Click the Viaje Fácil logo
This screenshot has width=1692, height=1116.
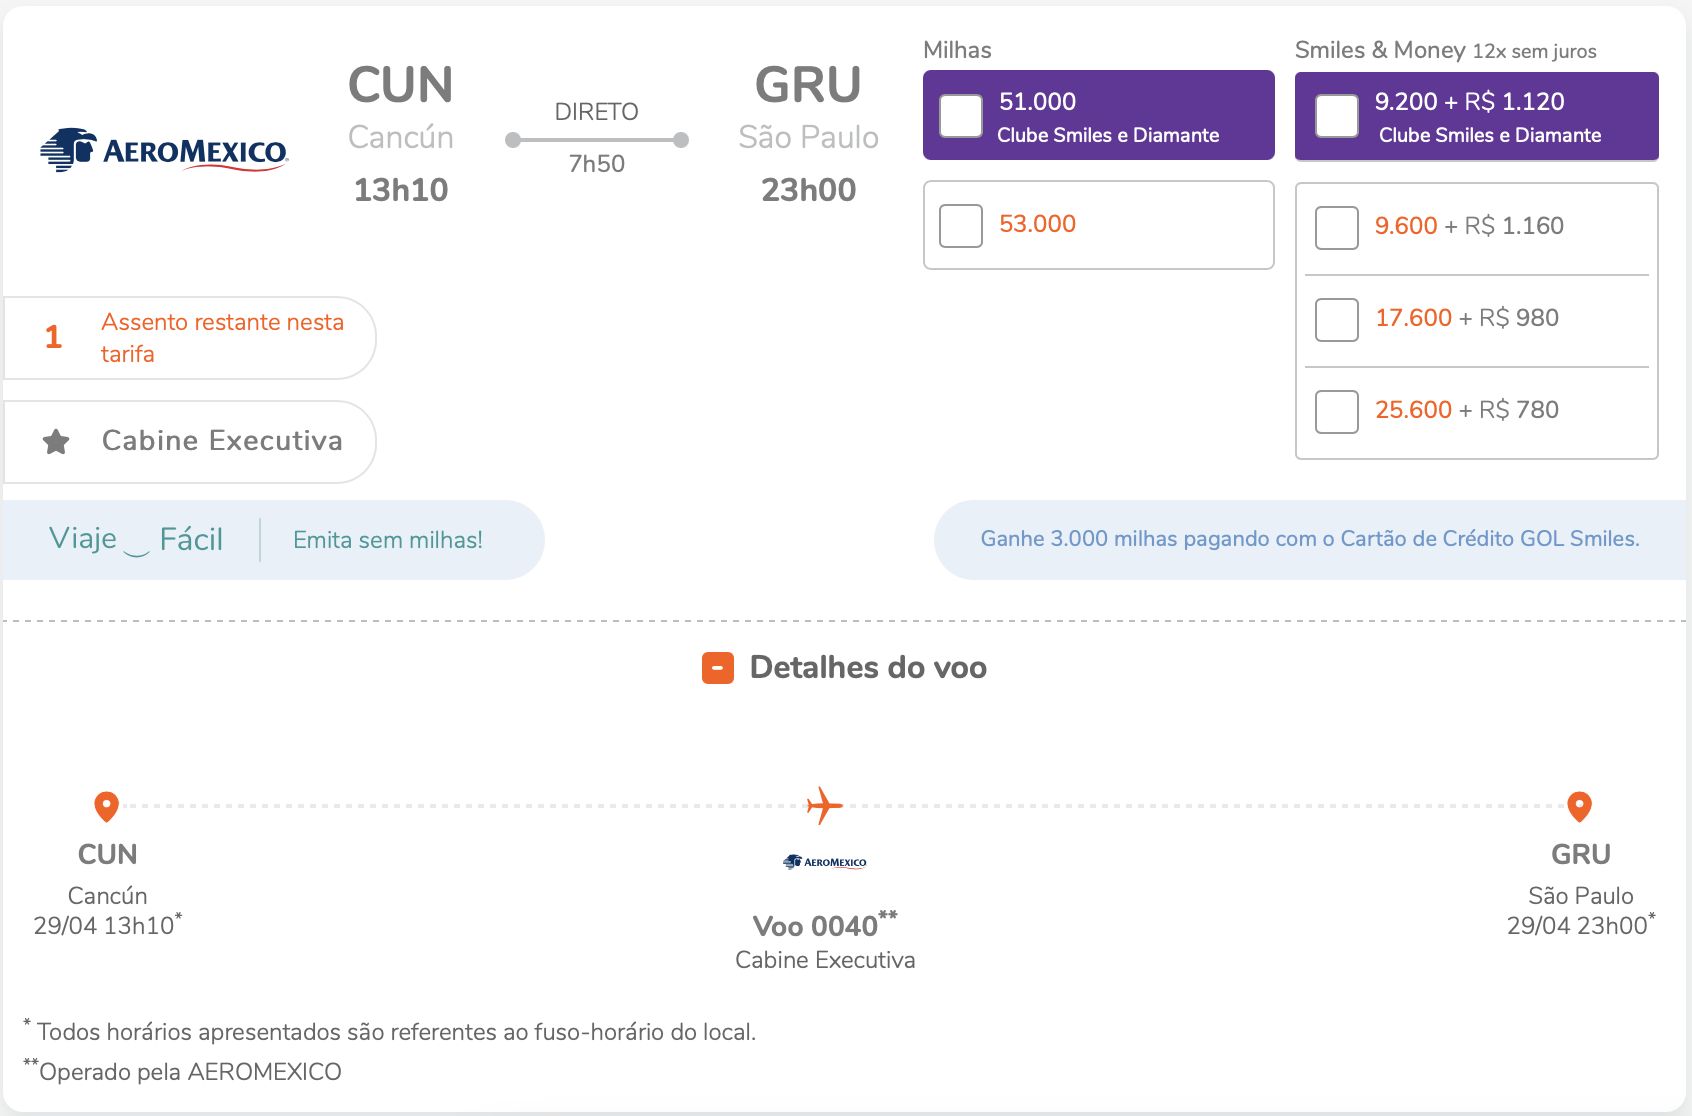click(x=136, y=540)
